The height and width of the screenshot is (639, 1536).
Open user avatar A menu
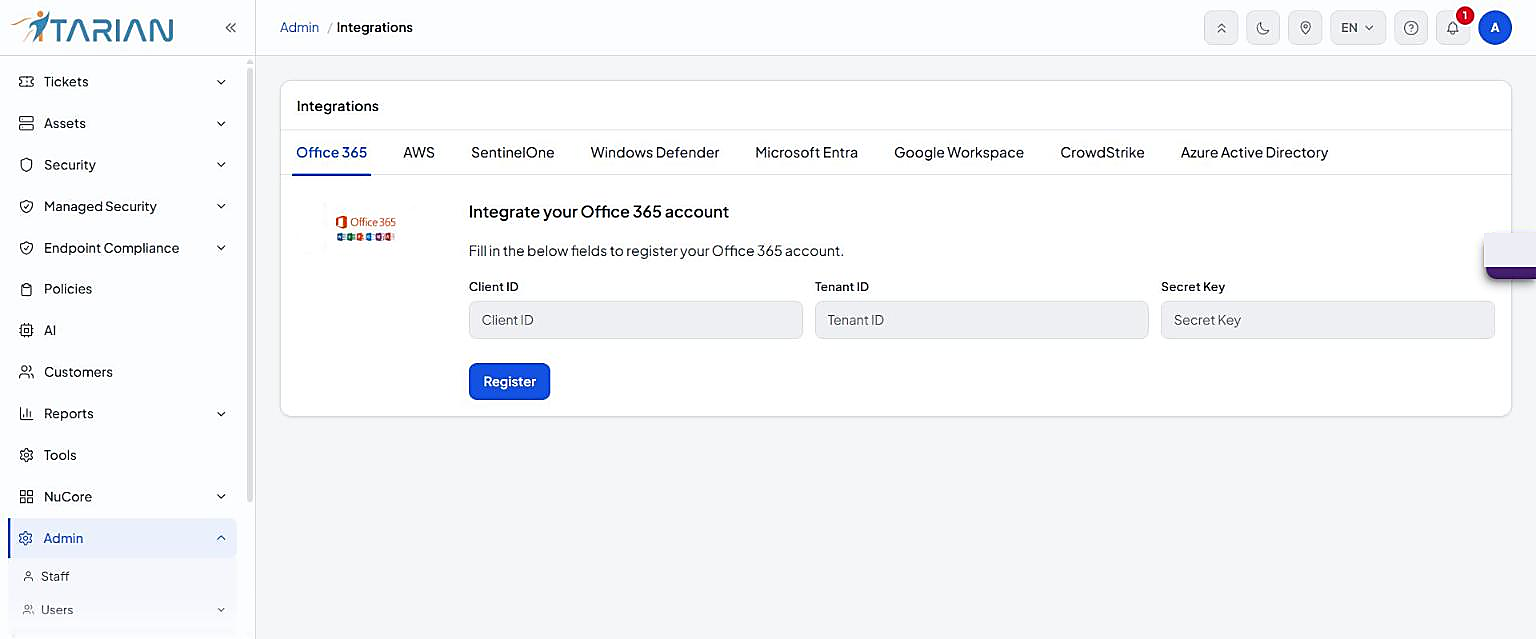click(x=1495, y=28)
